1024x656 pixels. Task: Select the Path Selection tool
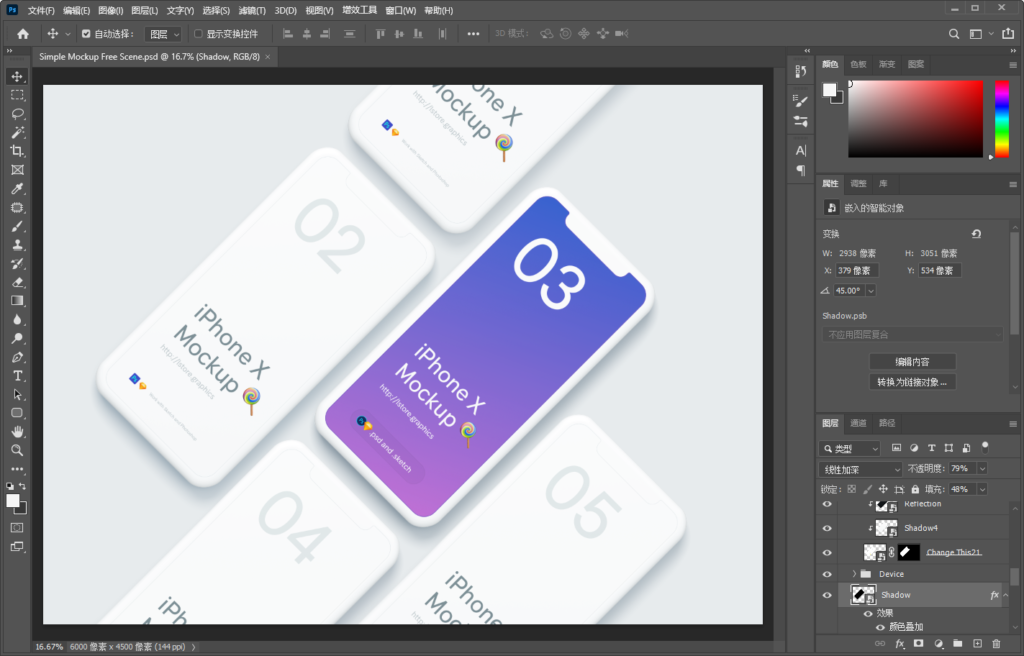(x=17, y=395)
